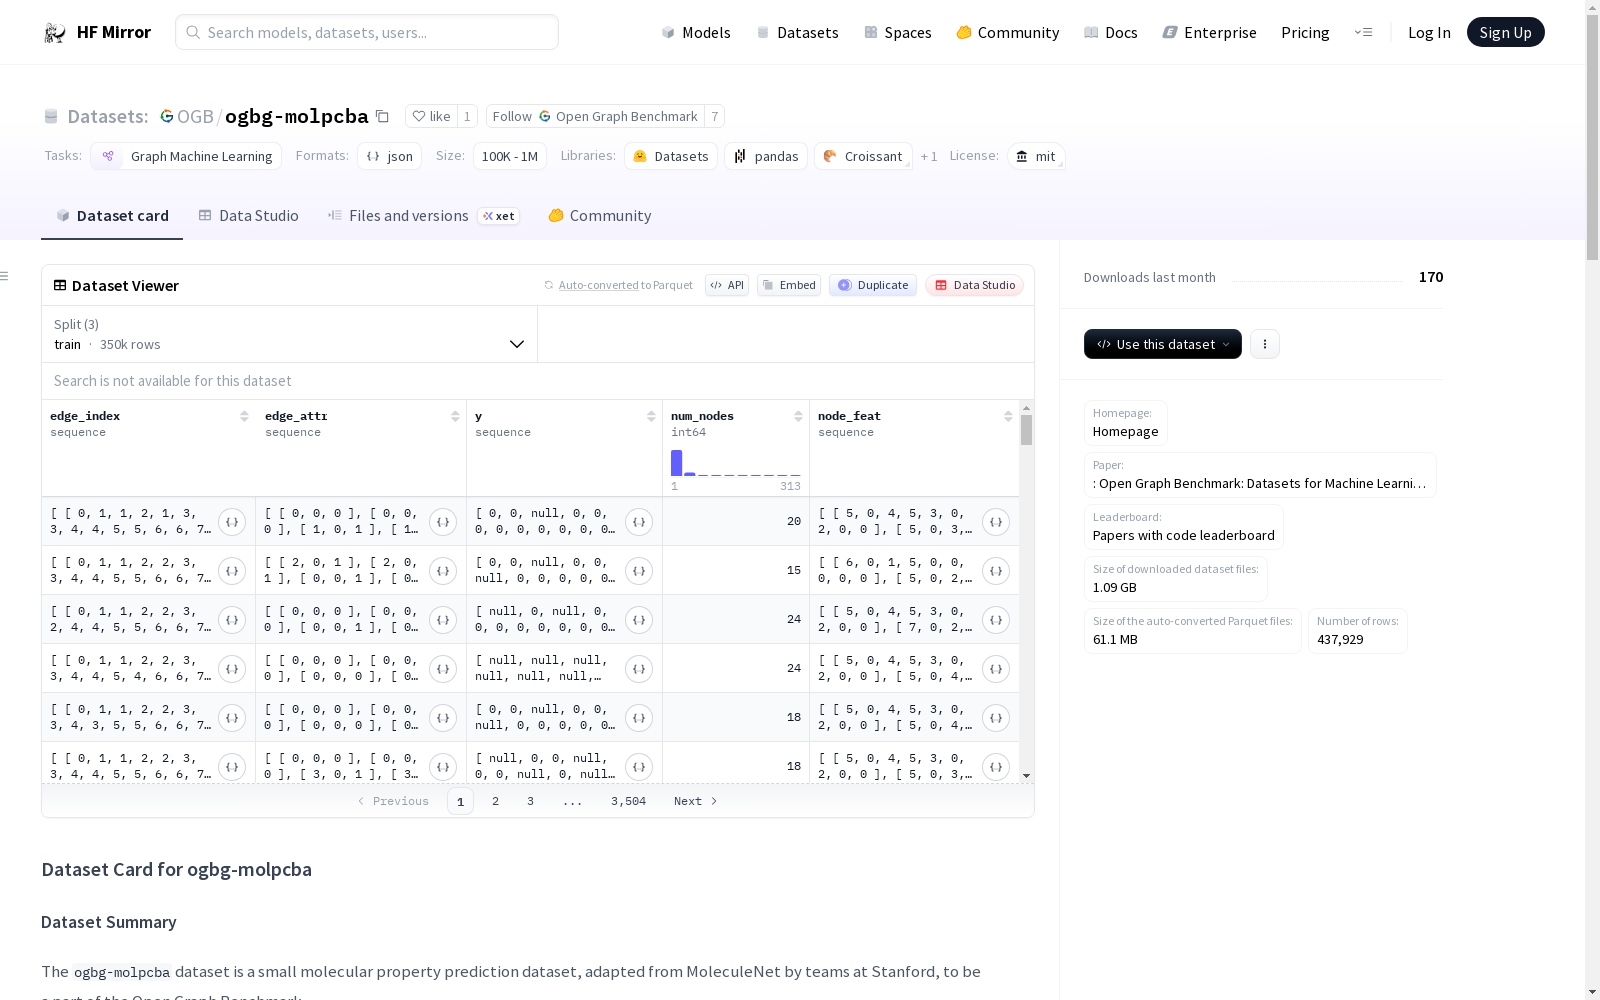Expand node_feat cell in row with num_nodes 20
This screenshot has width=1600, height=1000.
click(x=996, y=522)
